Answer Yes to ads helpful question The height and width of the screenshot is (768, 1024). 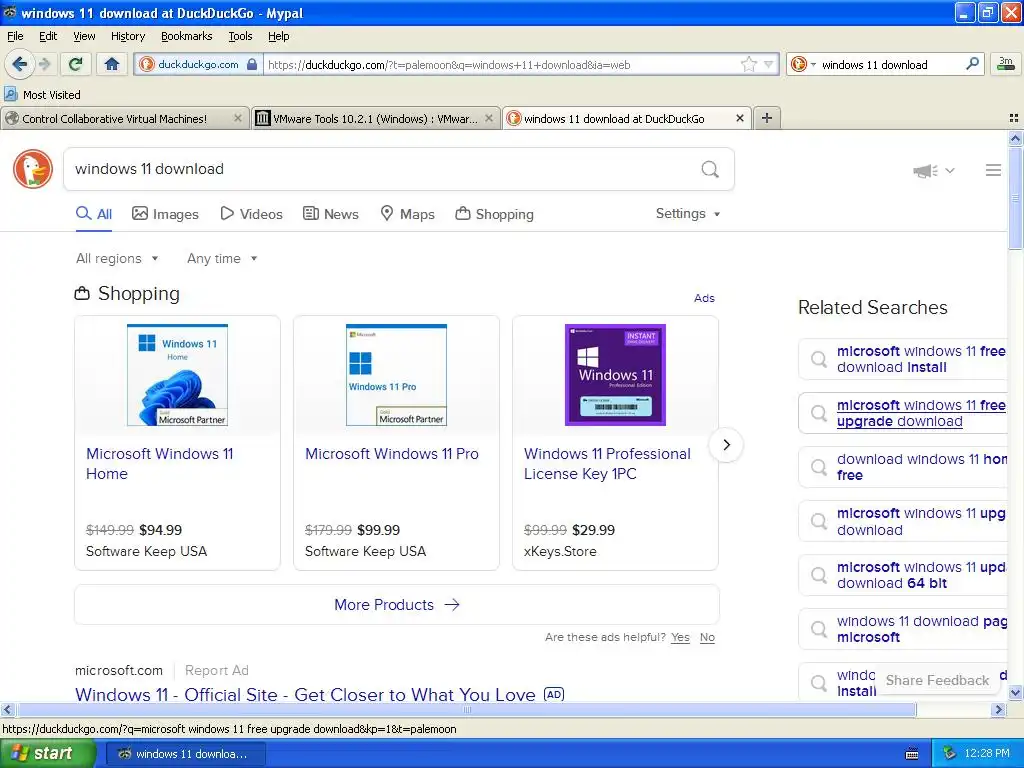tap(680, 637)
